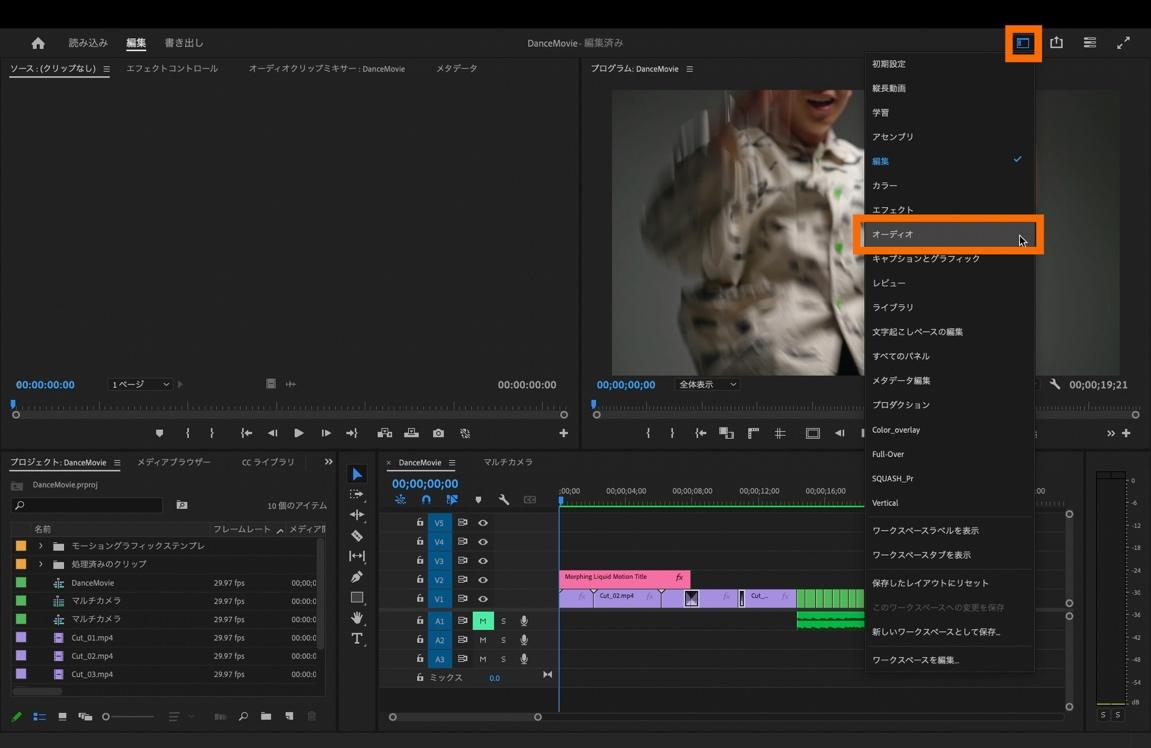Image resolution: width=1151 pixels, height=748 pixels.
Task: Select the Pen tool
Action: [357, 577]
